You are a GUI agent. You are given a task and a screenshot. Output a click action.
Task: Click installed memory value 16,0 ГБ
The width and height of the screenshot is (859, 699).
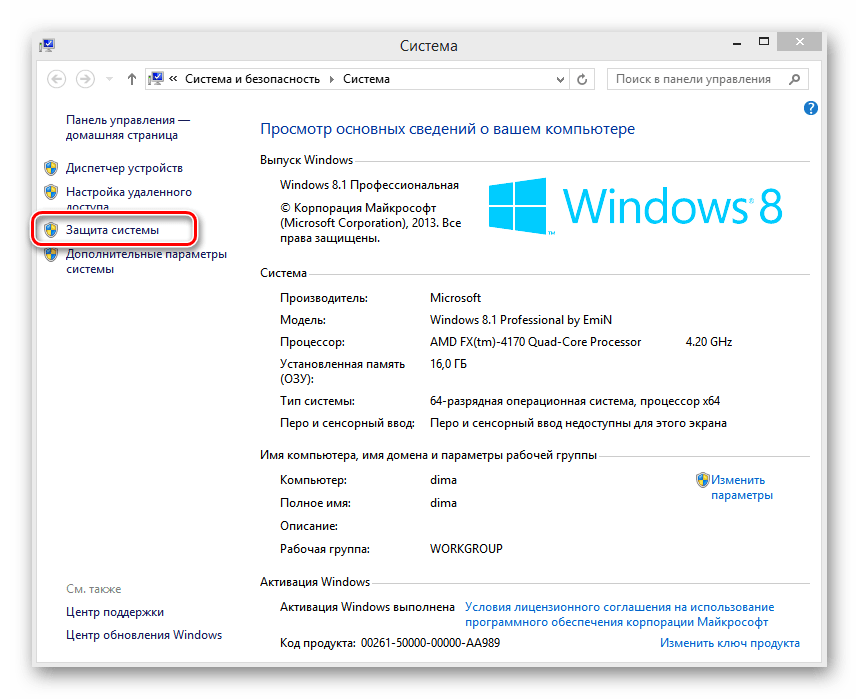point(448,364)
